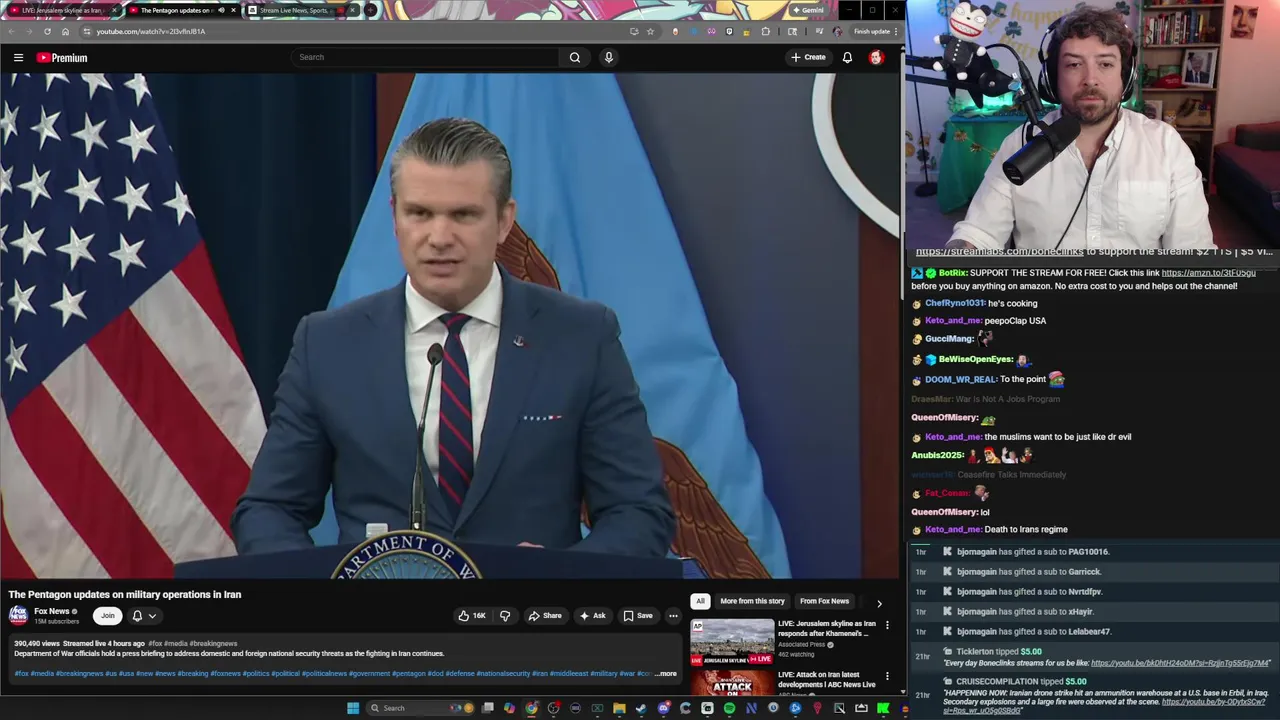
Task: Open the Fox News channel avatar
Action: pyautogui.click(x=18, y=615)
